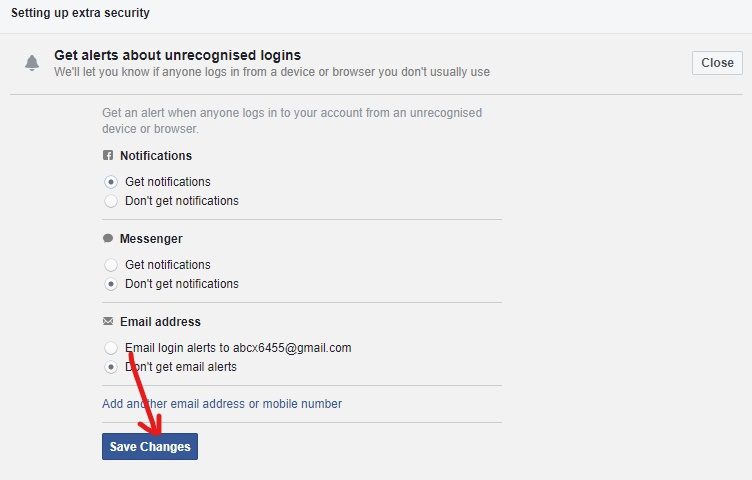
Task: Click the Messenger speech bubble icon
Action: [108, 238]
